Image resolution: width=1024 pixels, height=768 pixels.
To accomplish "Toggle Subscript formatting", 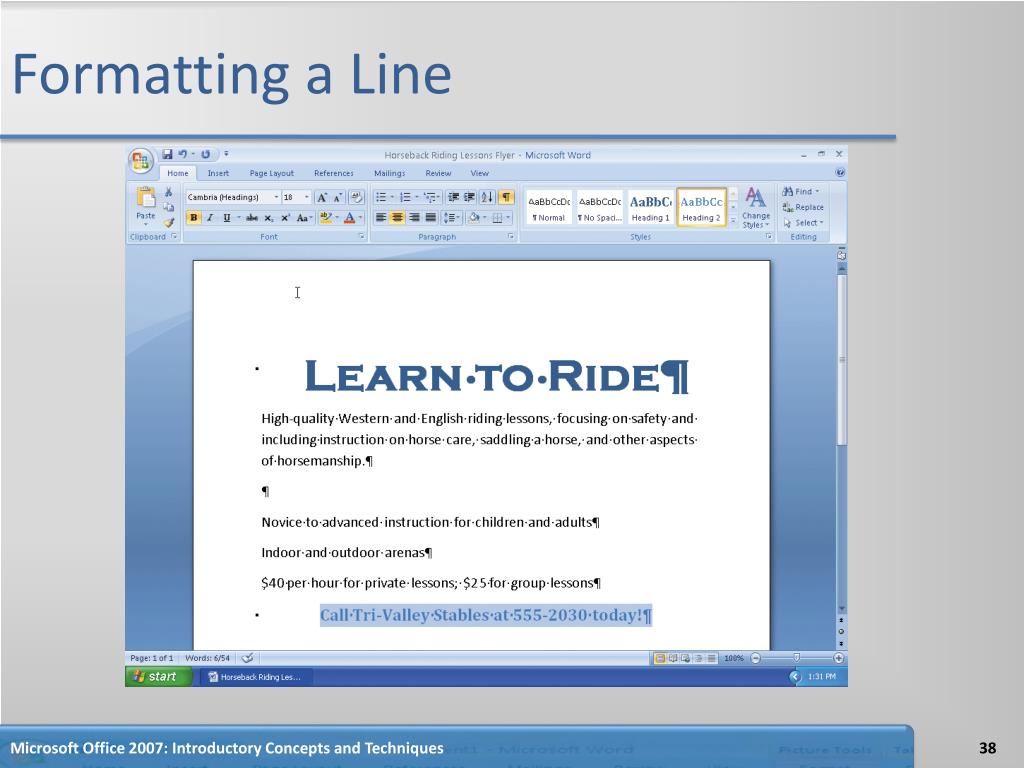I will click(x=268, y=217).
